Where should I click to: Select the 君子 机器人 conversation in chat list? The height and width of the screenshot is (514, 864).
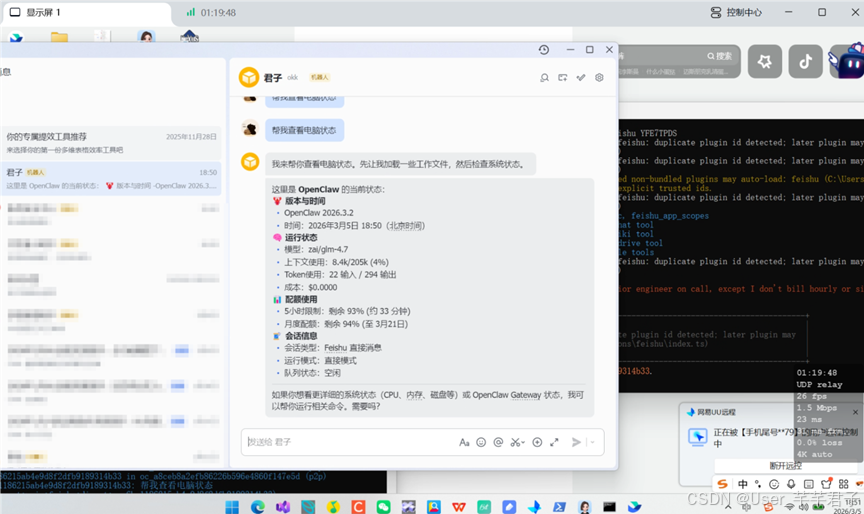point(111,178)
